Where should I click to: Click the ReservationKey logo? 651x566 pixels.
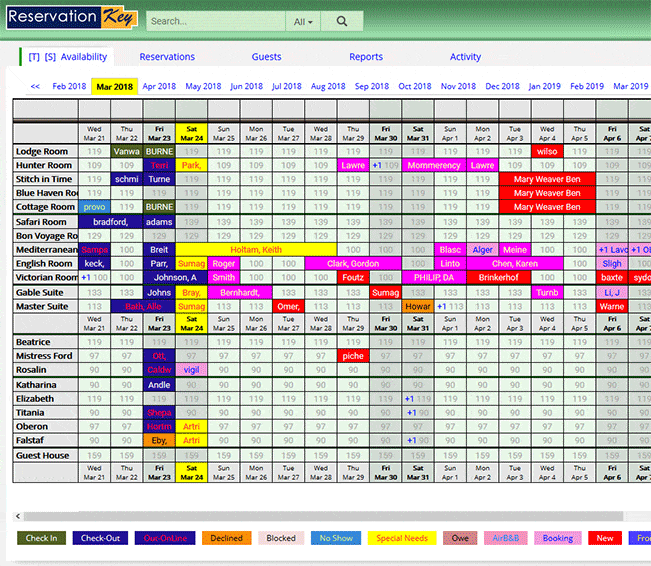click(68, 17)
